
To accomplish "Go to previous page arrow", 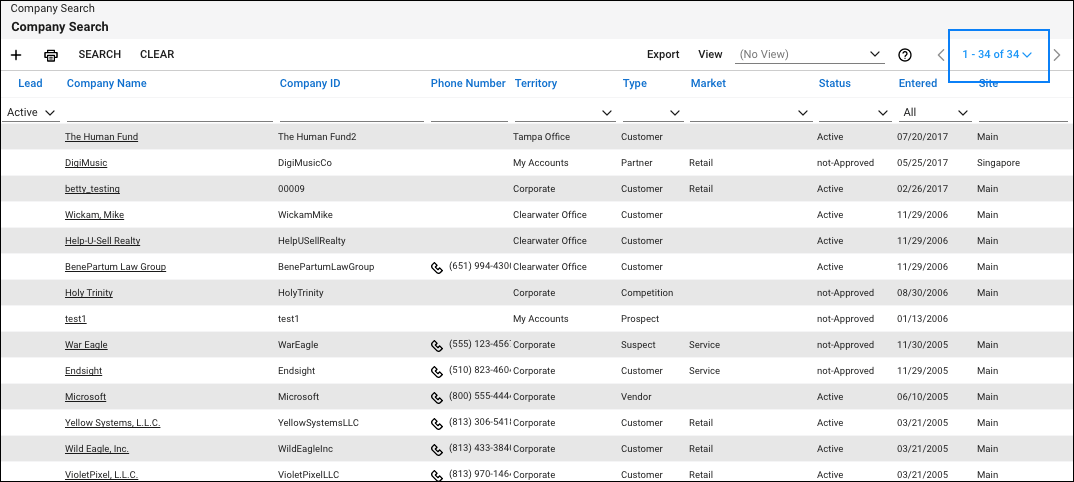I will coord(941,55).
